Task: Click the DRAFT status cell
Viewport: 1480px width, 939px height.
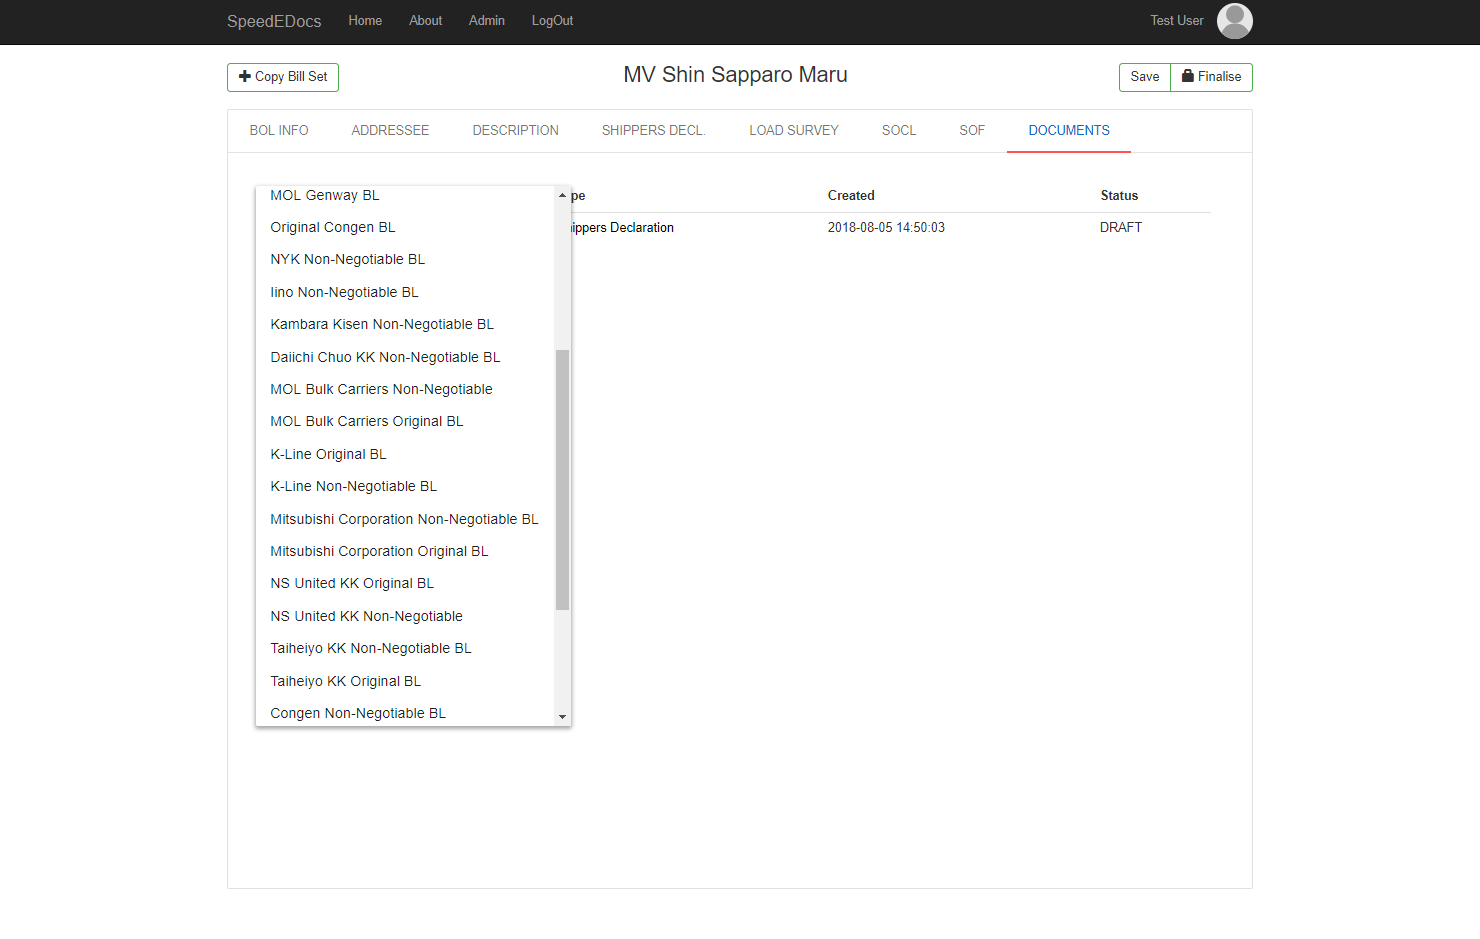Action: [1121, 228]
